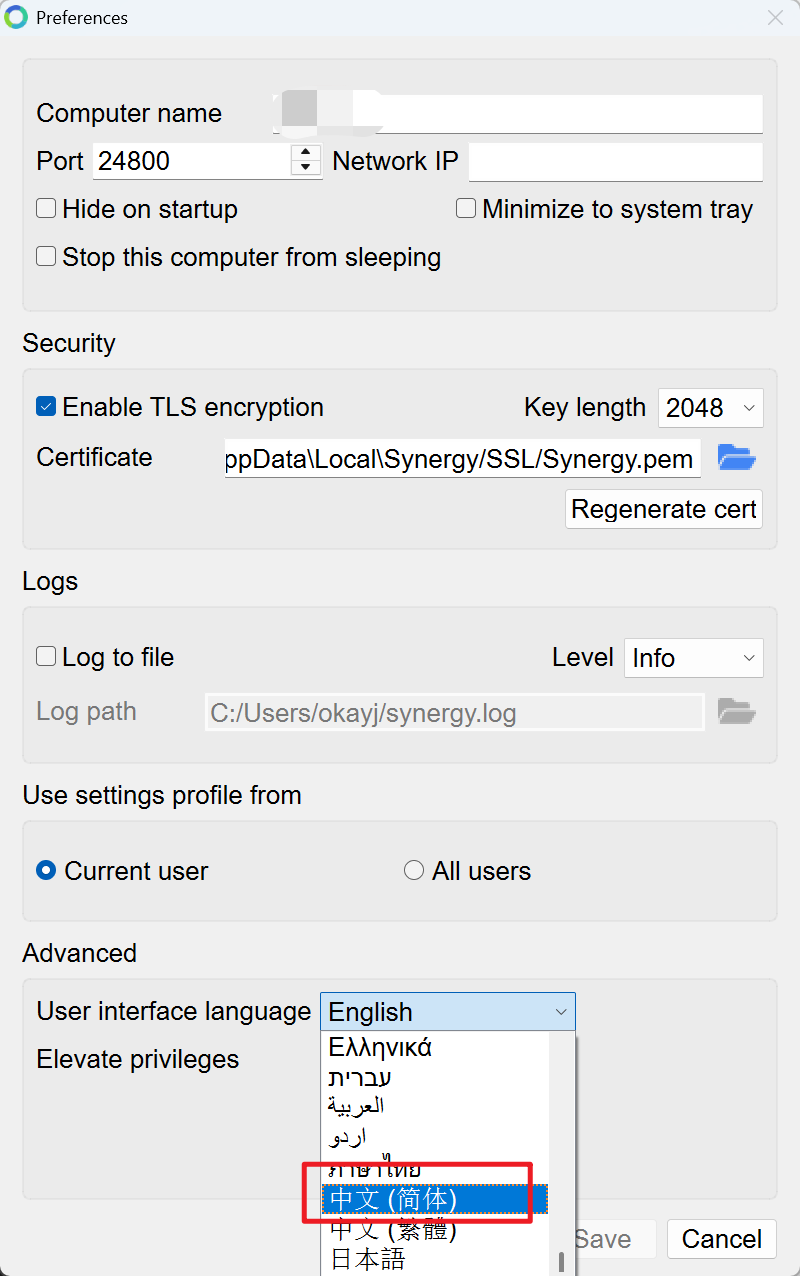Click the Port number field 24800
The height and width of the screenshot is (1276, 800).
[192, 161]
